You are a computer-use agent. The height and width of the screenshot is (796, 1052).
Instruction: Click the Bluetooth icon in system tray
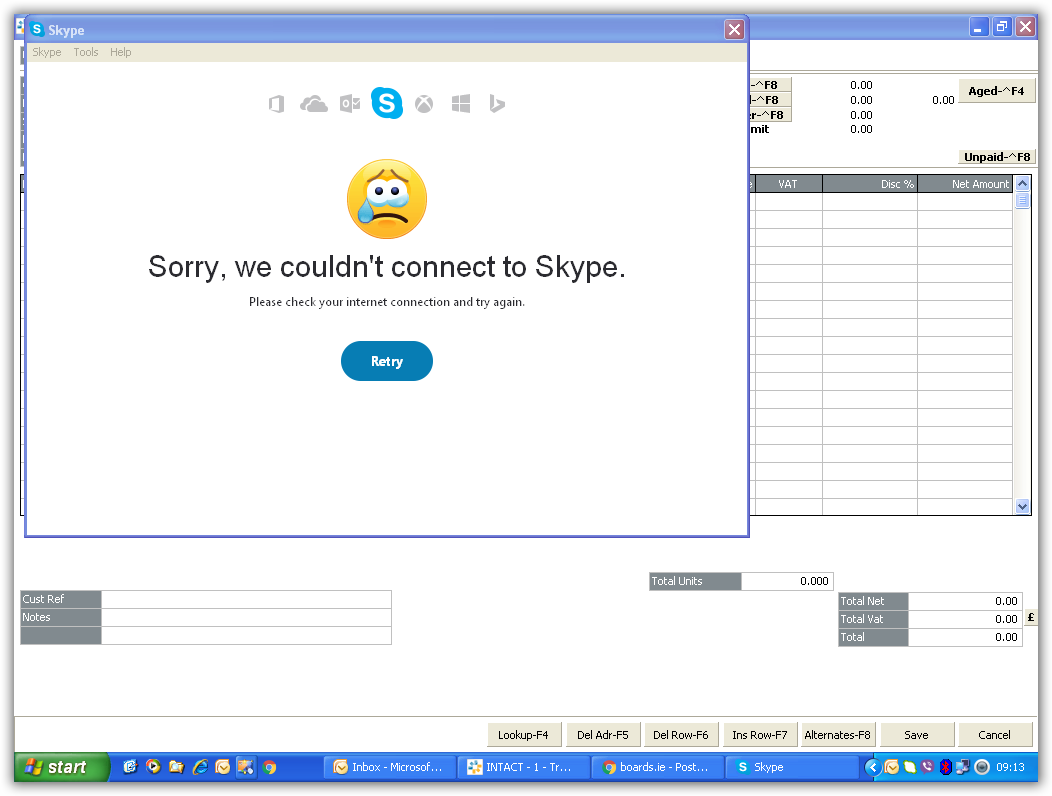pos(945,766)
